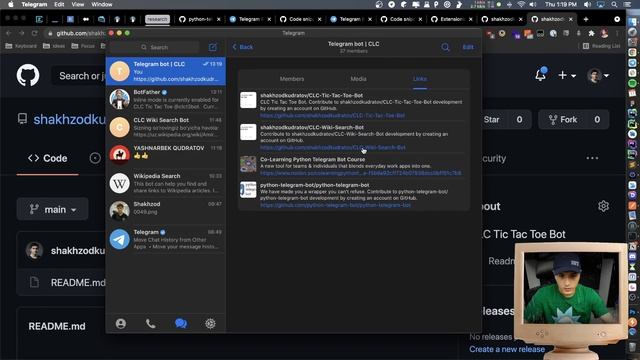This screenshot has width=640, height=360.
Task: Click search magnifier icon in group info header
Action: (x=445, y=47)
